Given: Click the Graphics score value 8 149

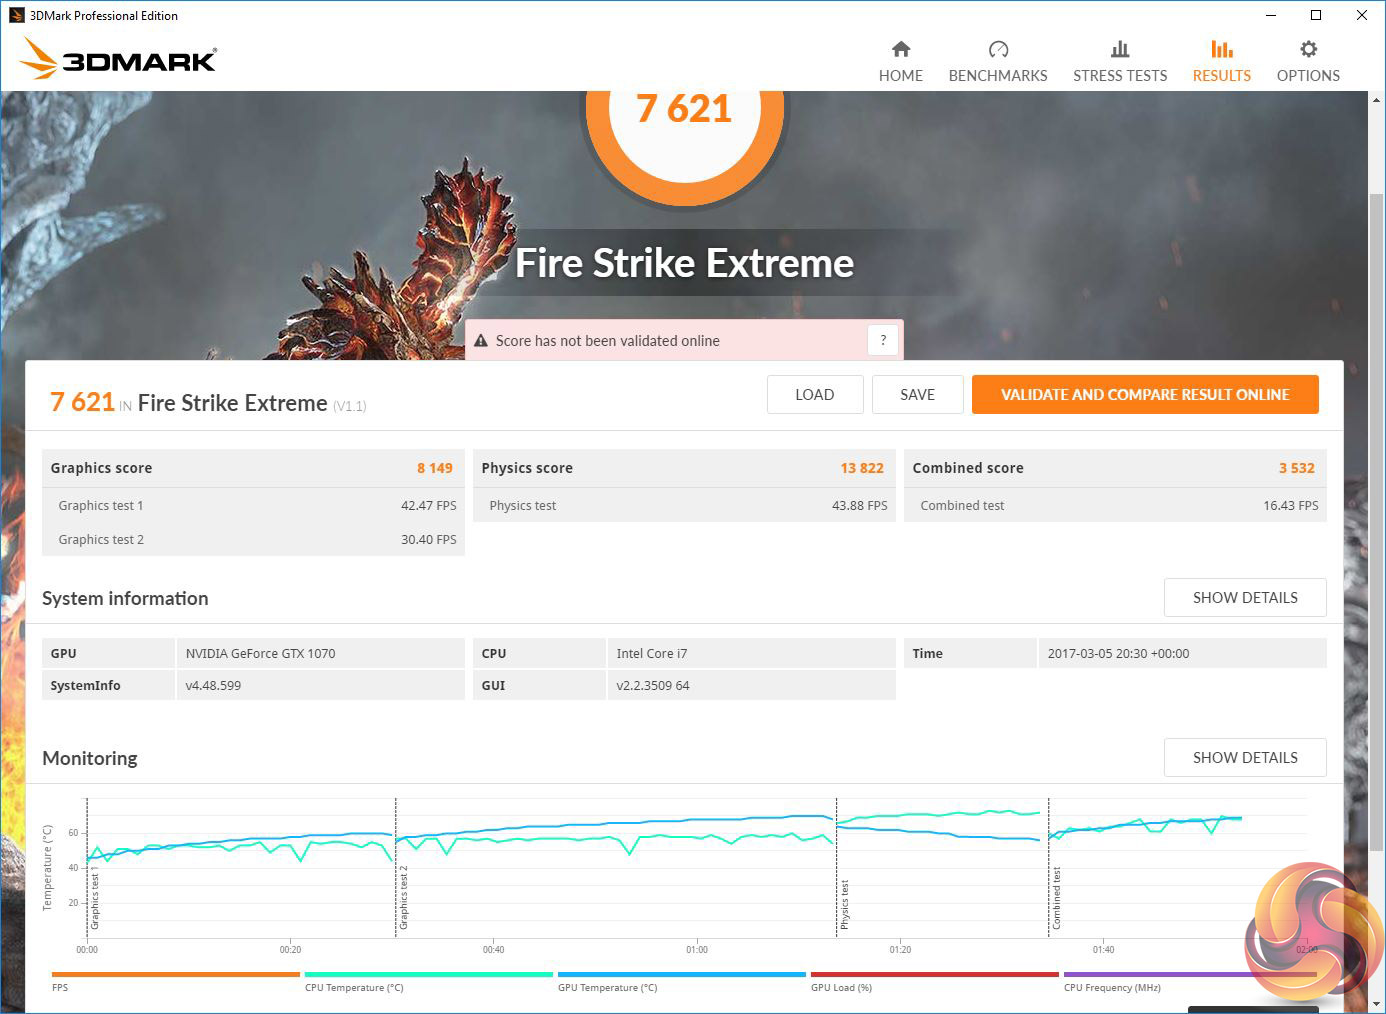Looking at the screenshot, I should (x=435, y=468).
